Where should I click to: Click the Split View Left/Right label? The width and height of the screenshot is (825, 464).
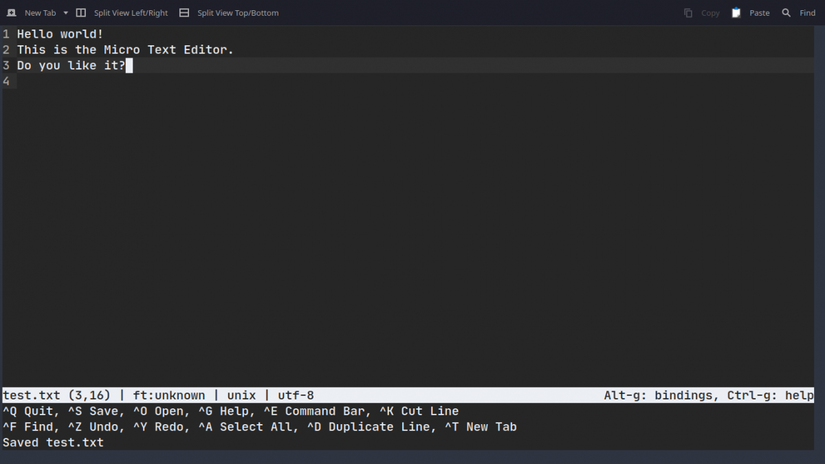tap(130, 13)
